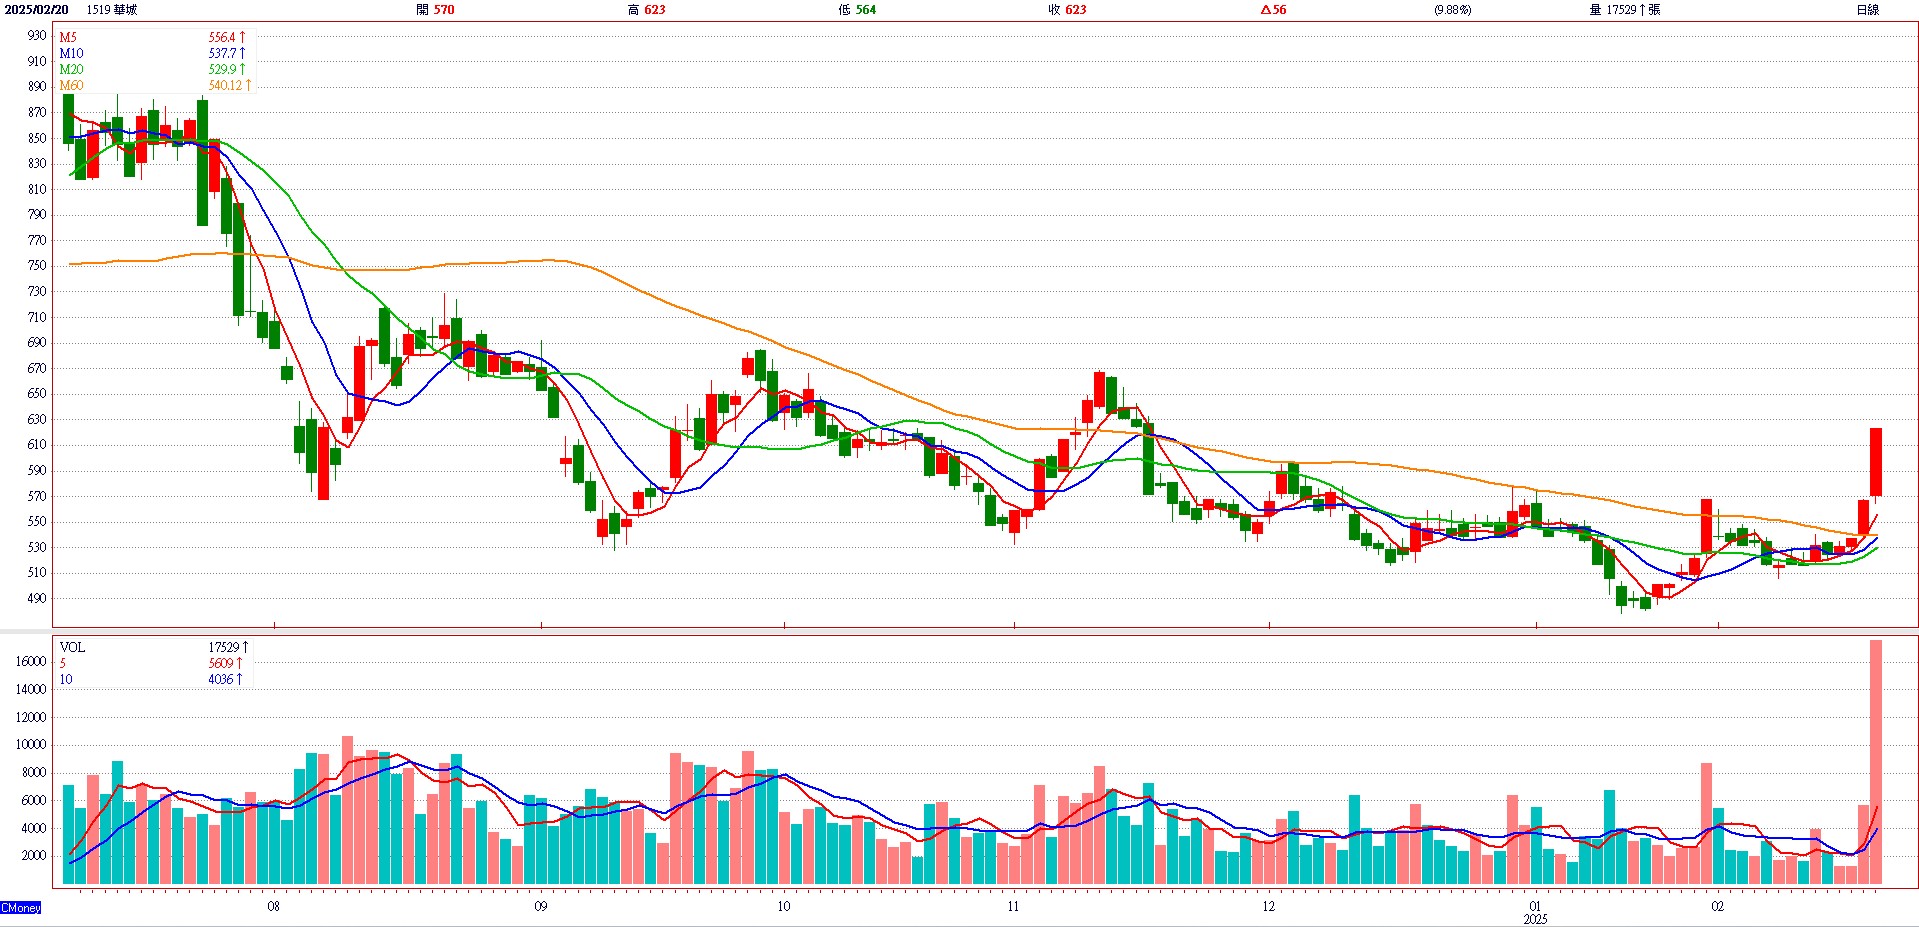Select the M5 moving average legend label
This screenshot has height=927, width=1919.
68,37
